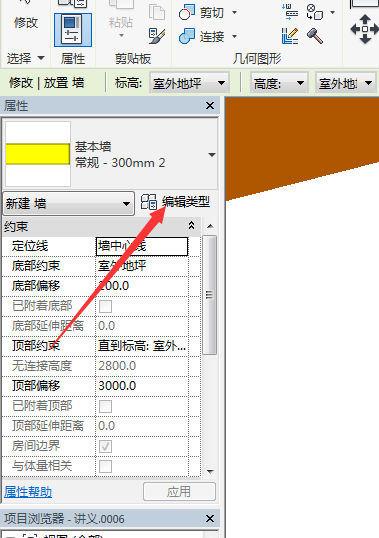The width and height of the screenshot is (379, 538).
Task: Open the 标高 level dropdown 室外地坪
Action: tap(189, 83)
